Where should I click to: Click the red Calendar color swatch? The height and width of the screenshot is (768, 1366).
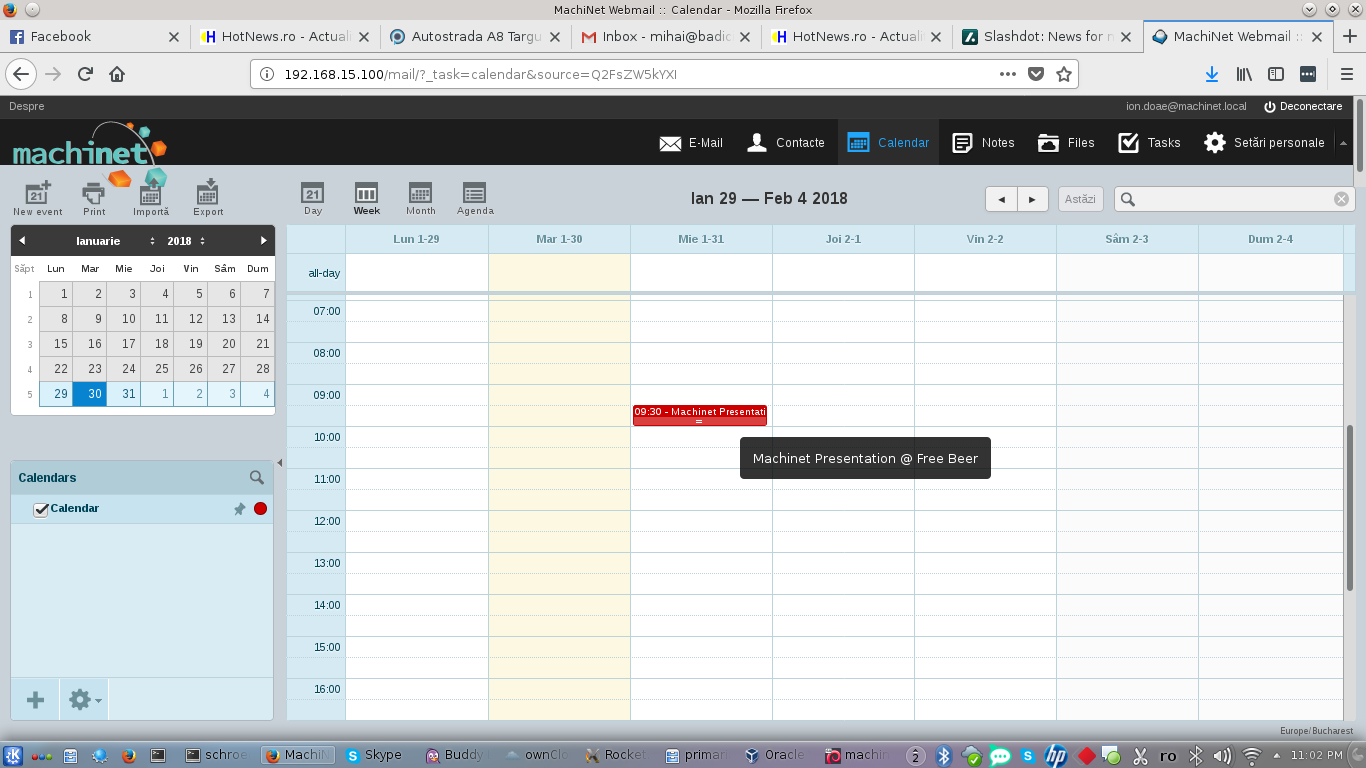[261, 509]
